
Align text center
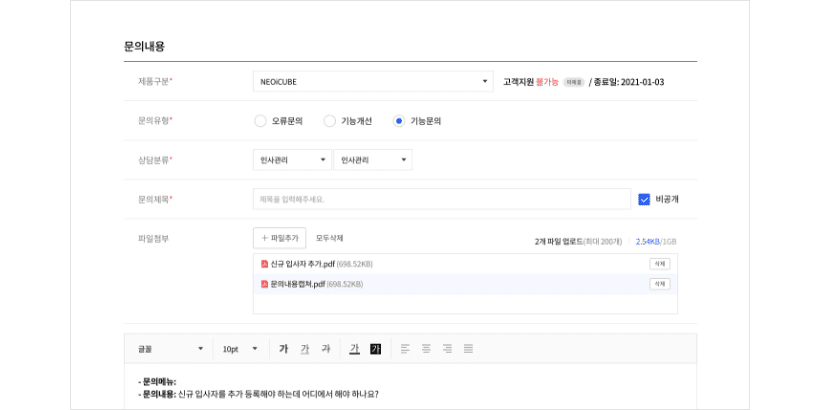click(426, 349)
